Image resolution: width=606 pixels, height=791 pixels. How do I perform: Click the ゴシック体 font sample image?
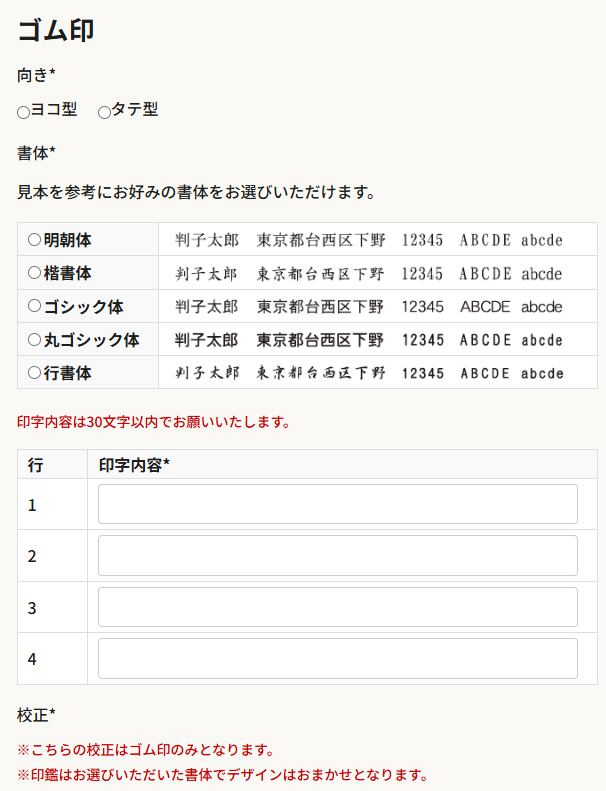(368, 307)
